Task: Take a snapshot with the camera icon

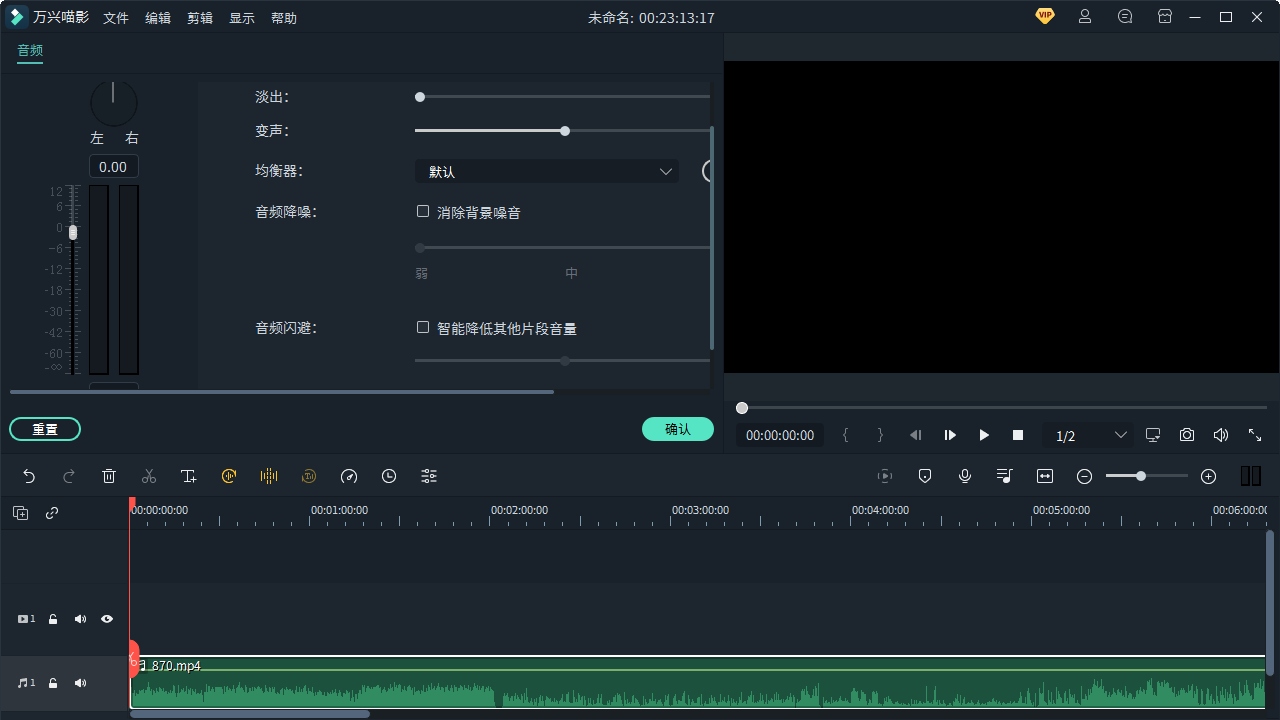Action: point(1187,435)
